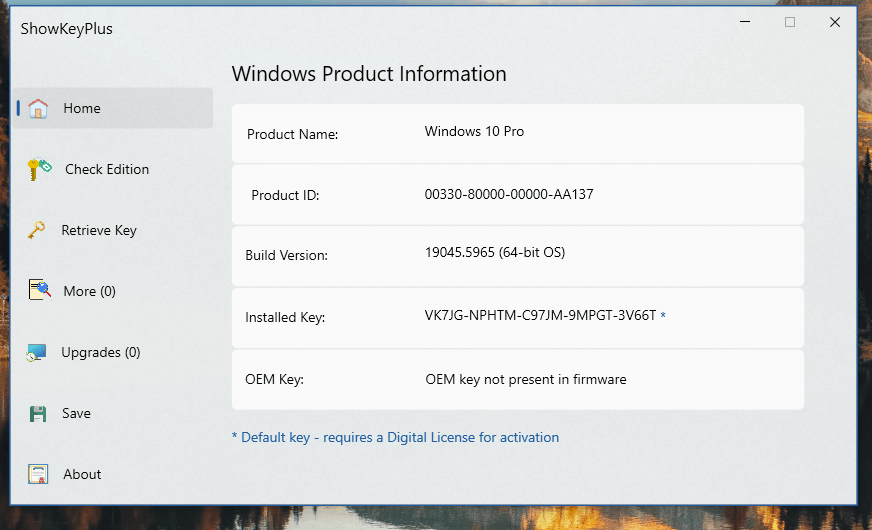Minimize the ShowKeyPlus window

click(745, 22)
